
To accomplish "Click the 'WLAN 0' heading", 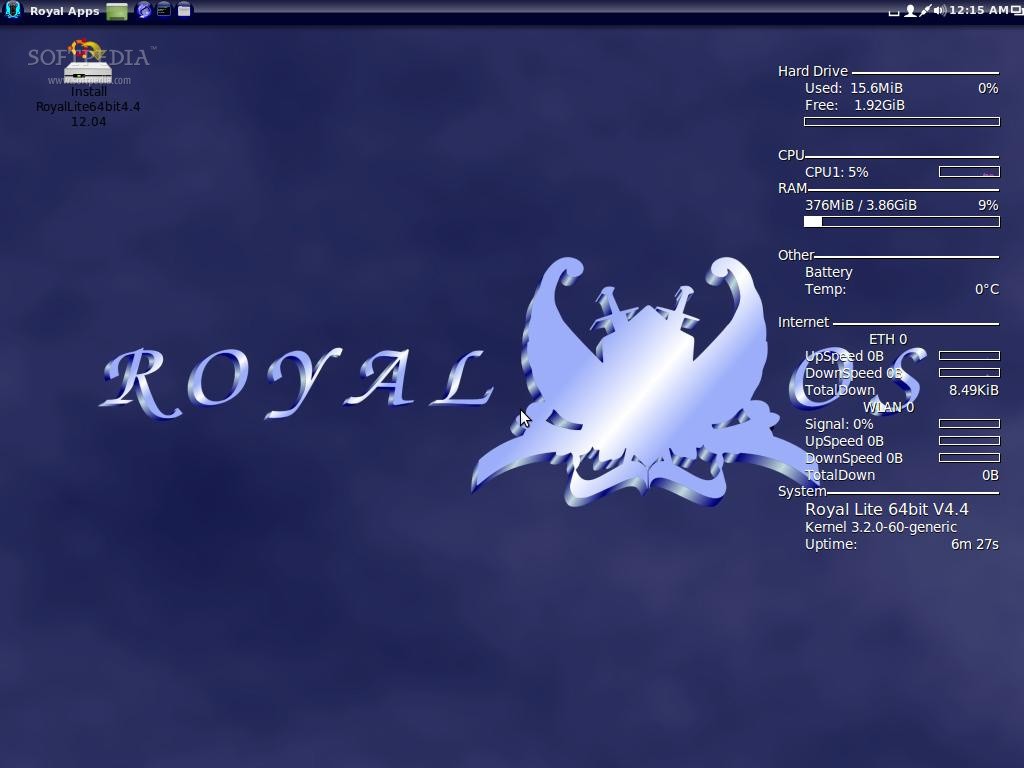I will (888, 408).
